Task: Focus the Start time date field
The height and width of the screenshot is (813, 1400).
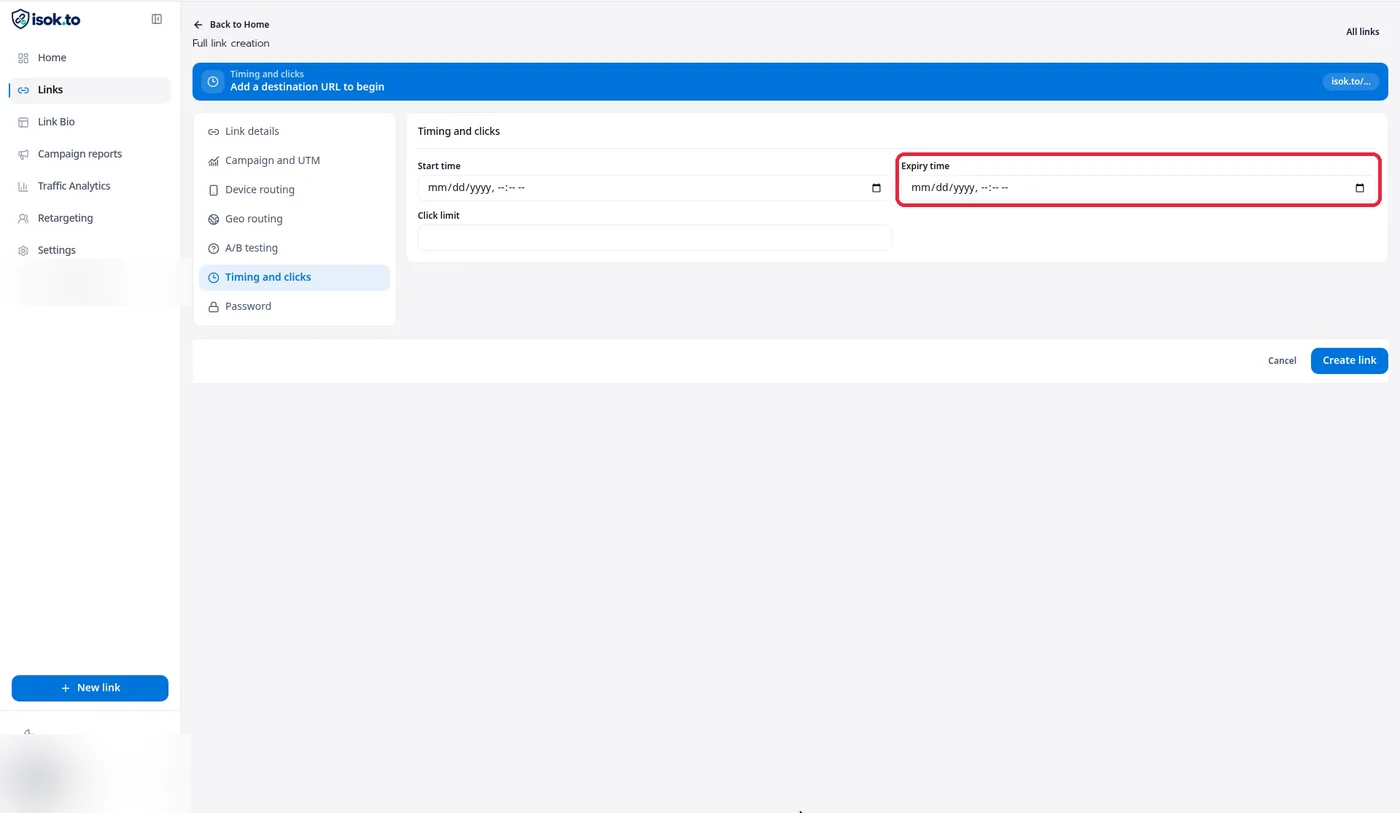Action: tap(654, 188)
